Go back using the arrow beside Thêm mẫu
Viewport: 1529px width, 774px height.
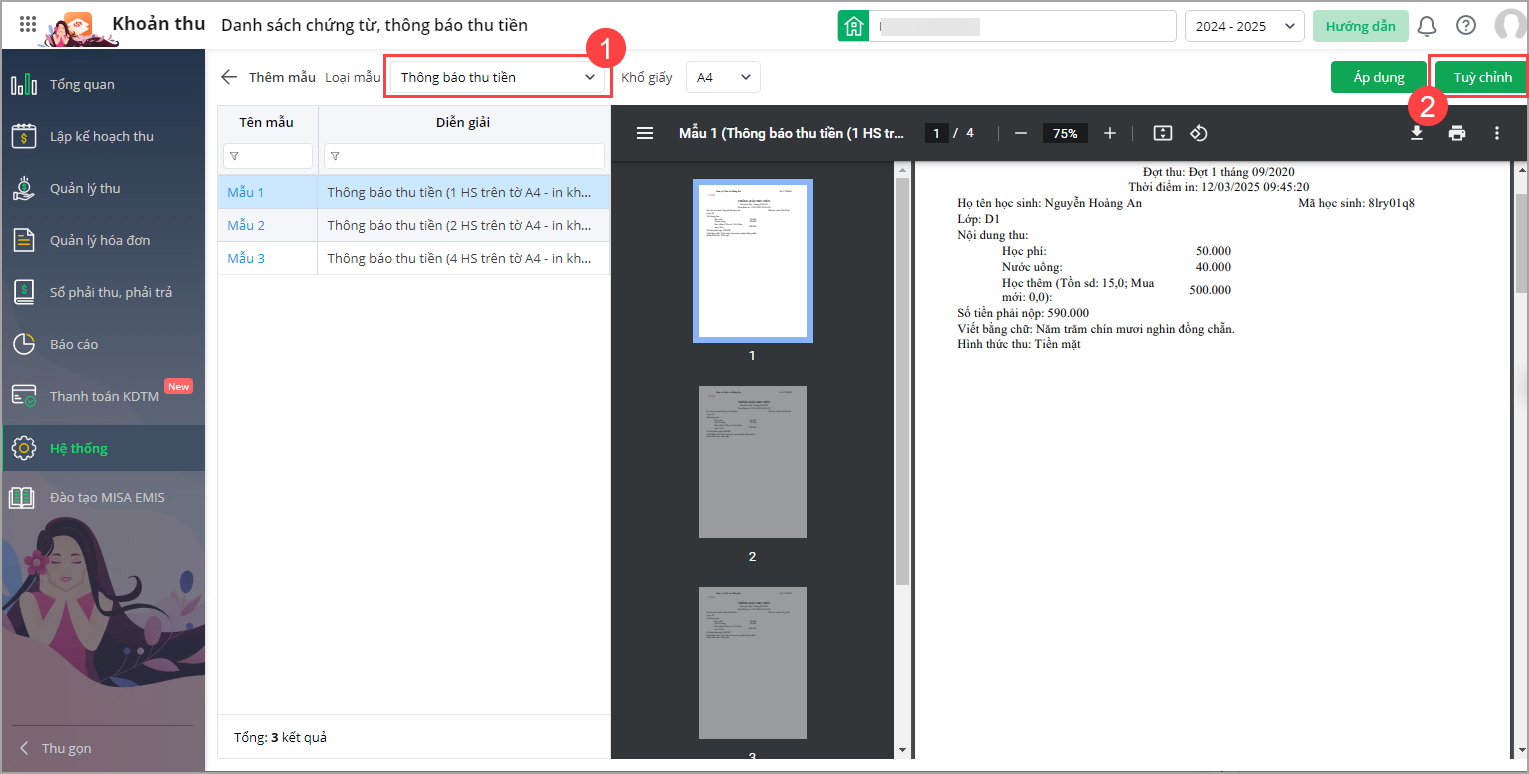(230, 77)
